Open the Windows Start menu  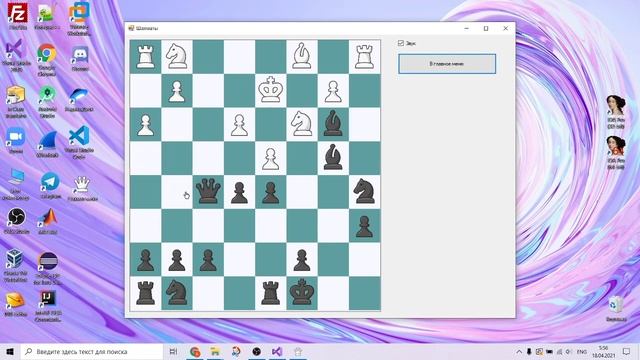(x=10, y=351)
